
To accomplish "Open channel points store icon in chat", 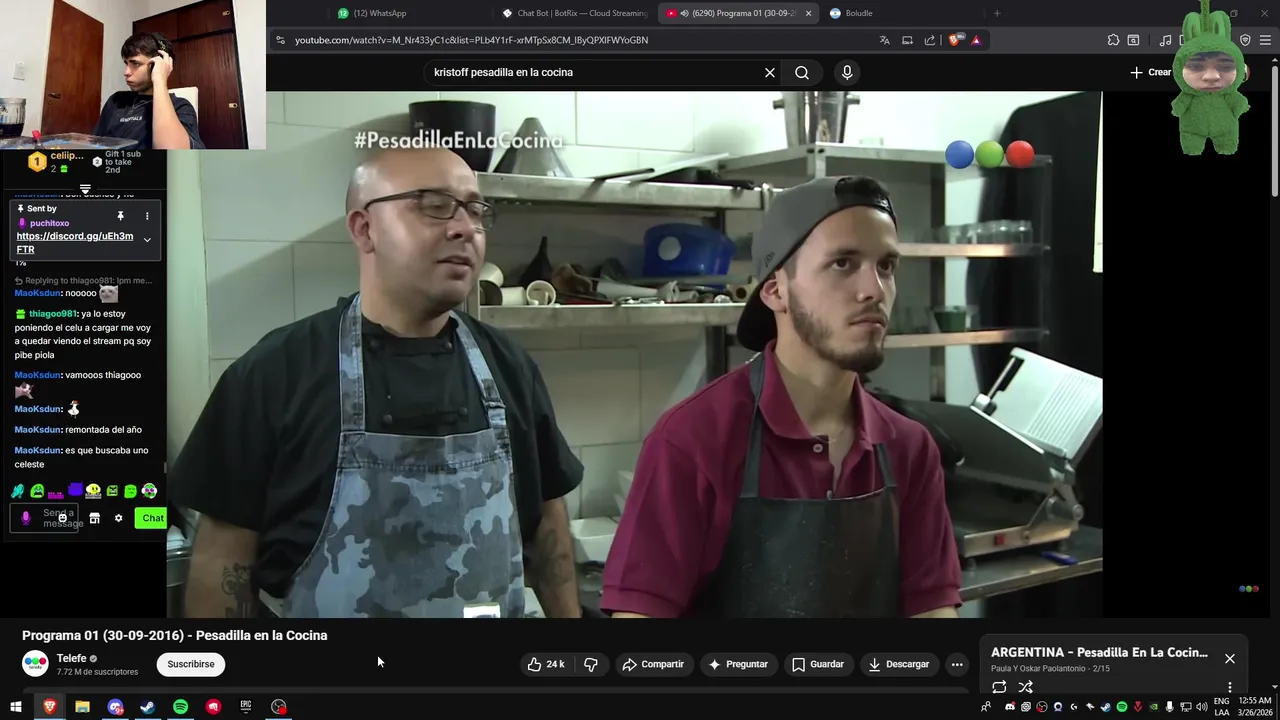I will point(94,518).
